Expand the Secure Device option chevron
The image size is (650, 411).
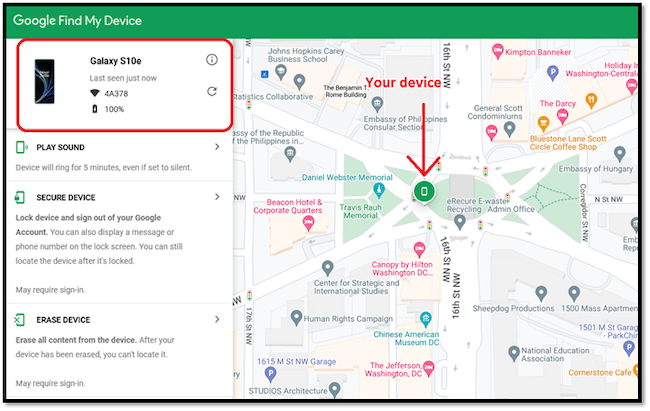pos(217,197)
